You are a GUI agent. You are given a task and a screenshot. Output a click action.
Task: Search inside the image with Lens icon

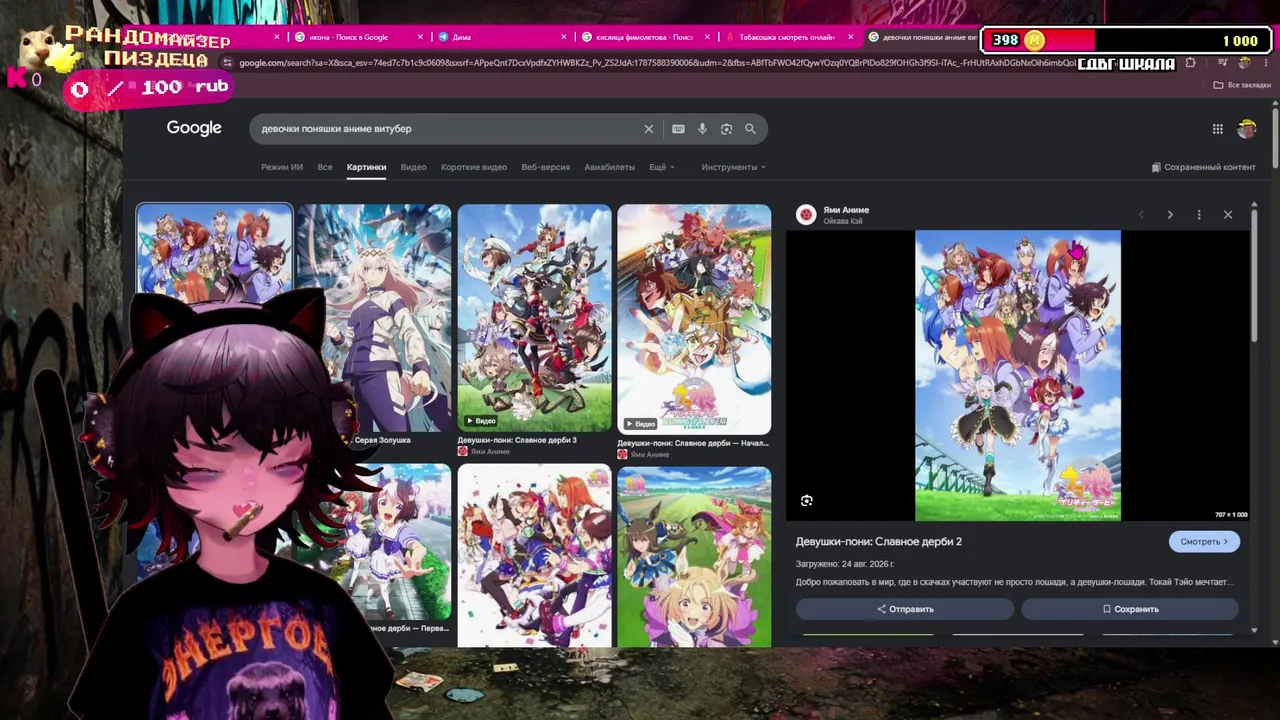pyautogui.click(x=807, y=501)
